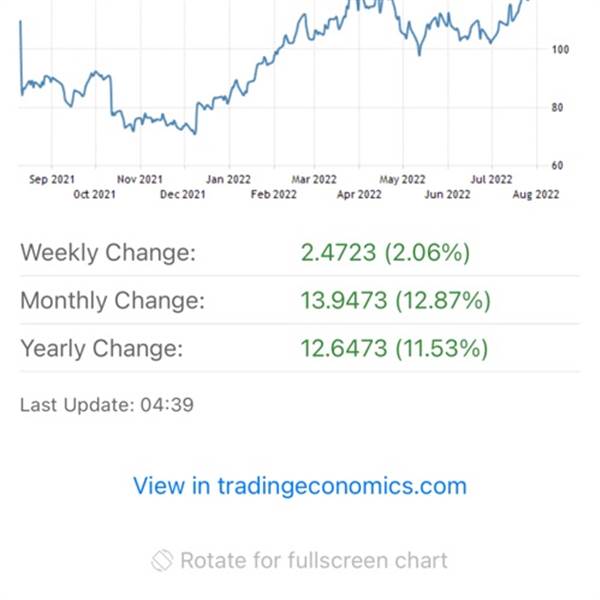Tap the 12.6473 (11.53%) yearly value
Viewport: 600px width, 600px height.
tap(395, 348)
